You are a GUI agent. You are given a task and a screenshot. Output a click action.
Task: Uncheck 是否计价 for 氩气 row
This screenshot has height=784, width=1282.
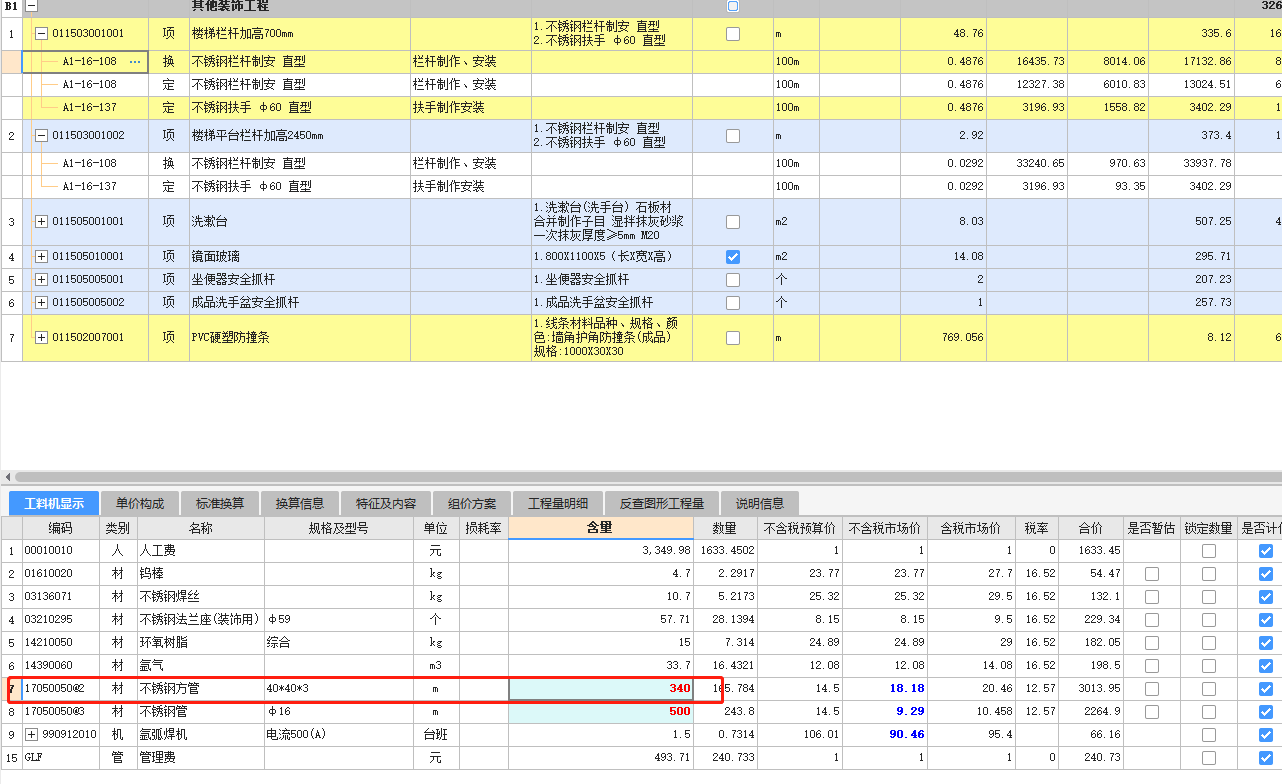1266,666
